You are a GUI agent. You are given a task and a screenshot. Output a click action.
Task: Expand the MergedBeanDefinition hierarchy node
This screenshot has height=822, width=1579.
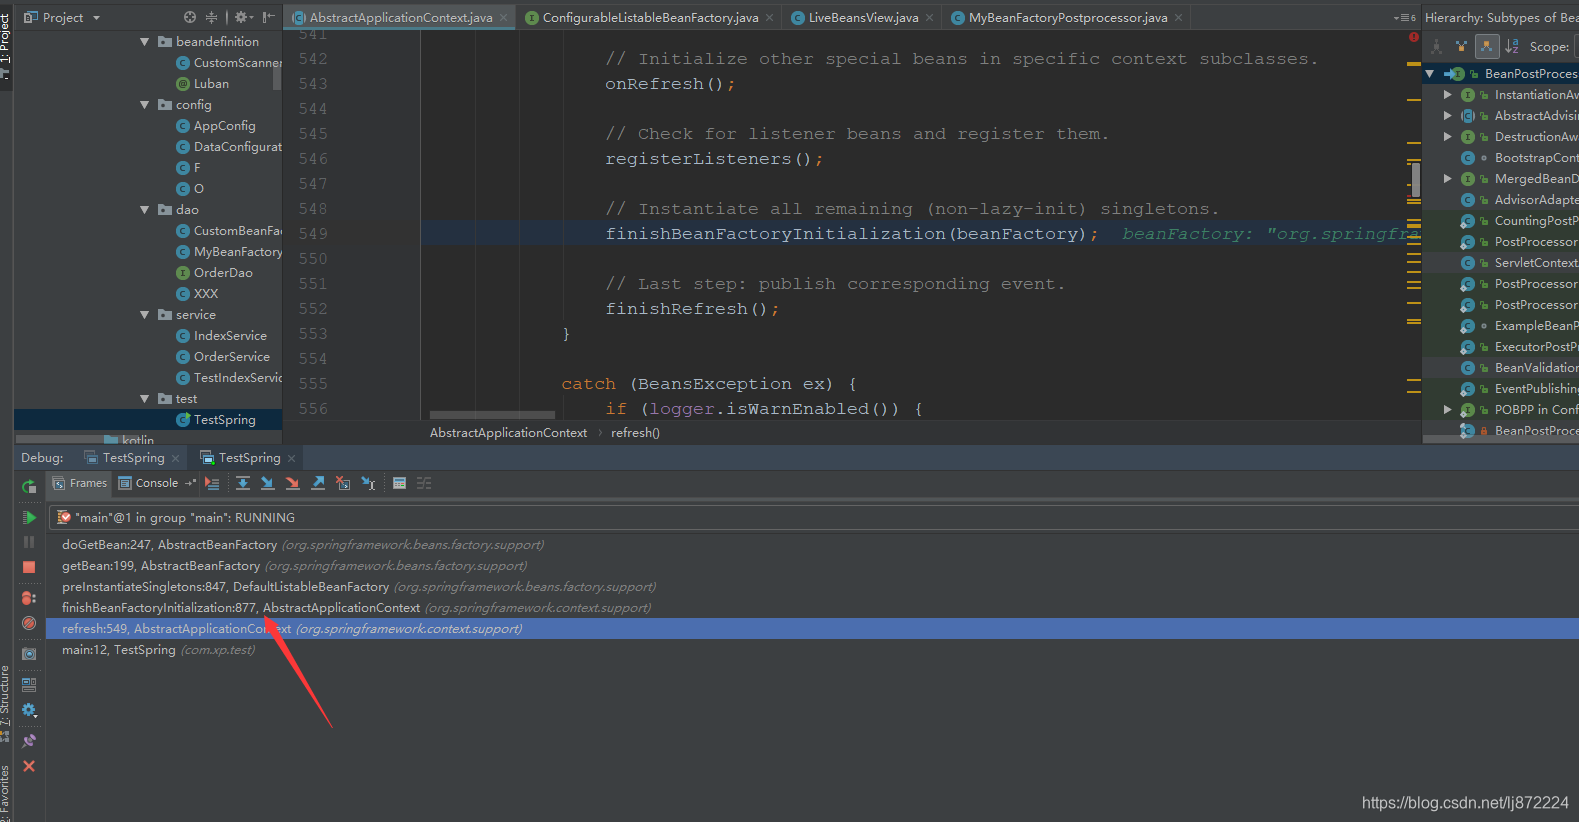(1447, 178)
